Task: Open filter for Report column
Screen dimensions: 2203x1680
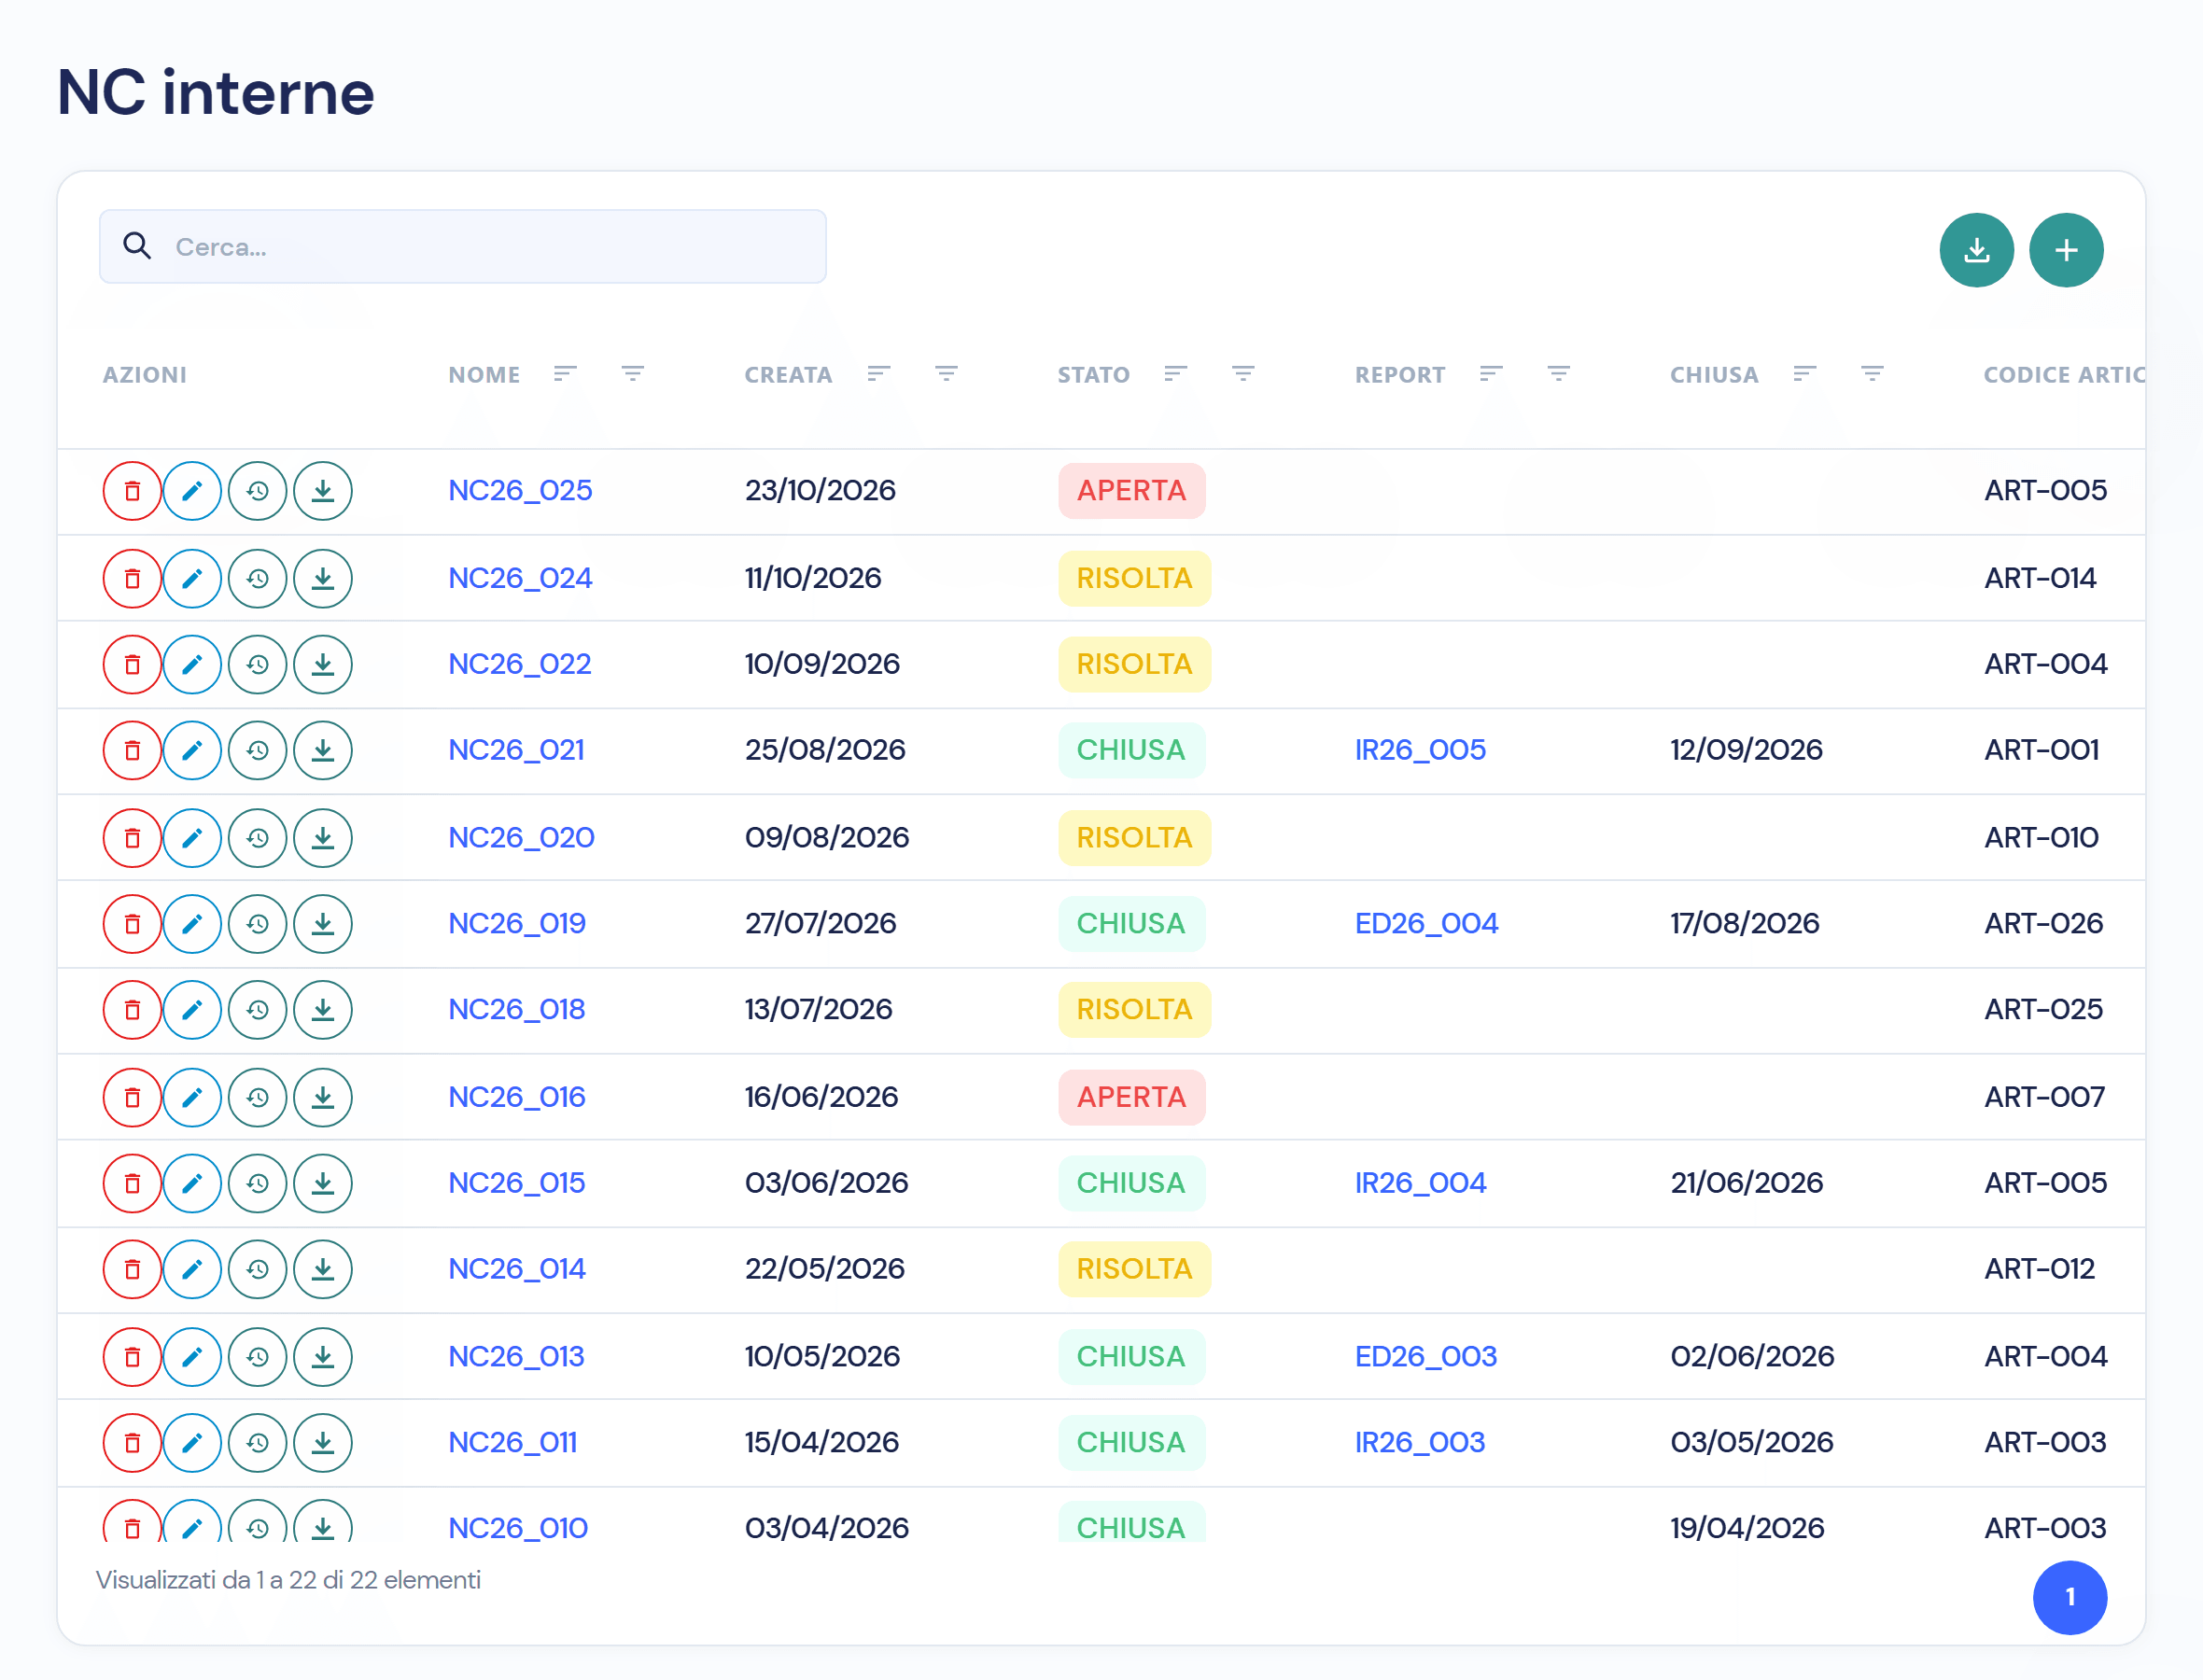Action: click(1559, 374)
